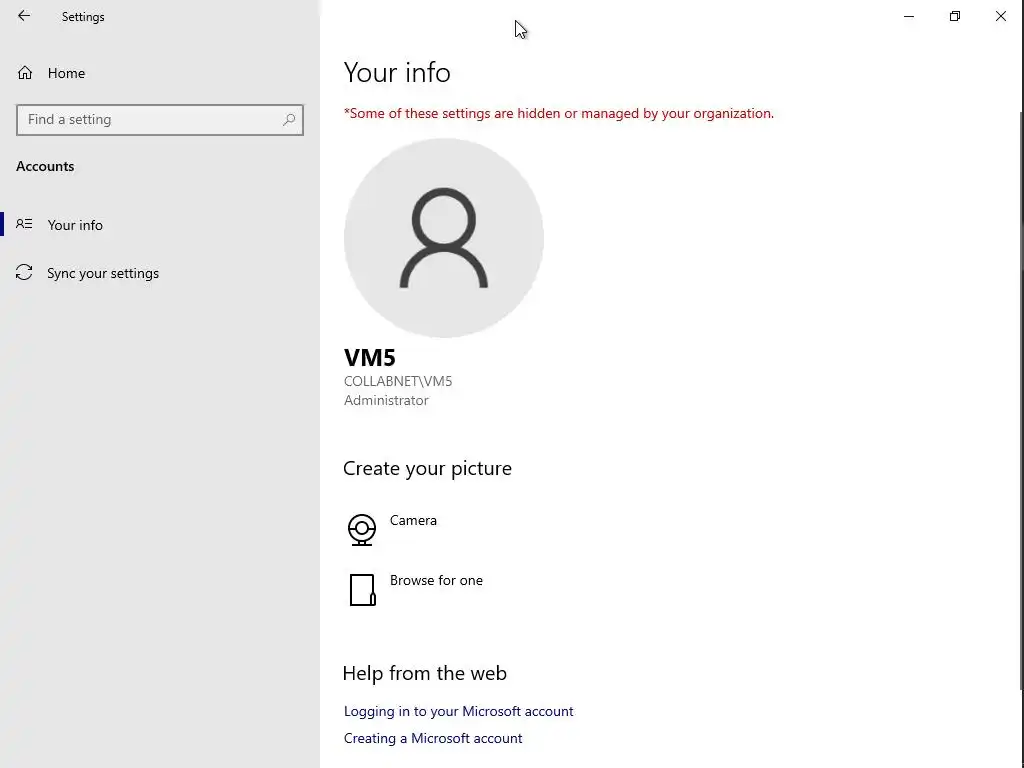
Task: Click the vertical scrollbar on the right
Action: [x=1021, y=400]
